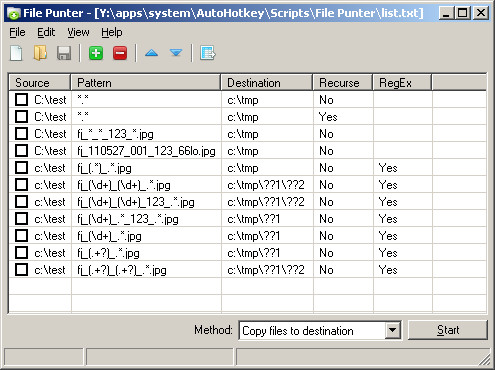This screenshot has width=495, height=370.
Task: Click the Save floppy disk icon
Action: point(64,53)
